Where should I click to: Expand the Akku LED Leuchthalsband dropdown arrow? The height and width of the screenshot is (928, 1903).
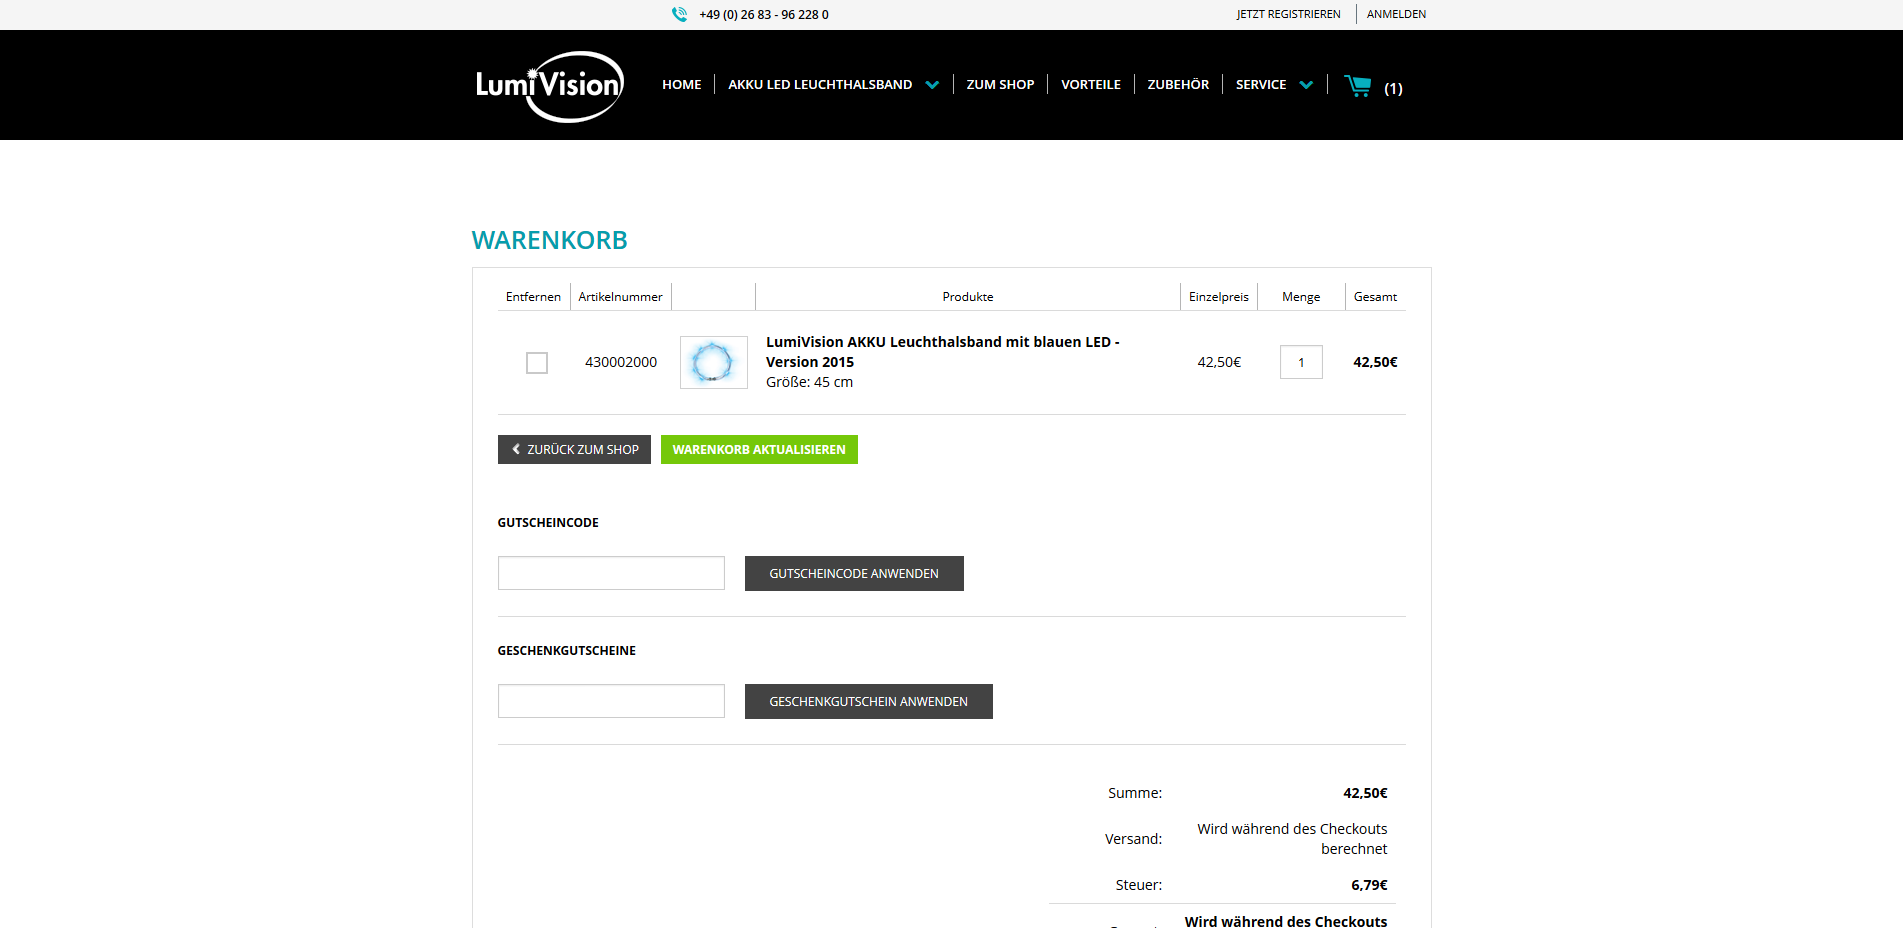pyautogui.click(x=932, y=85)
